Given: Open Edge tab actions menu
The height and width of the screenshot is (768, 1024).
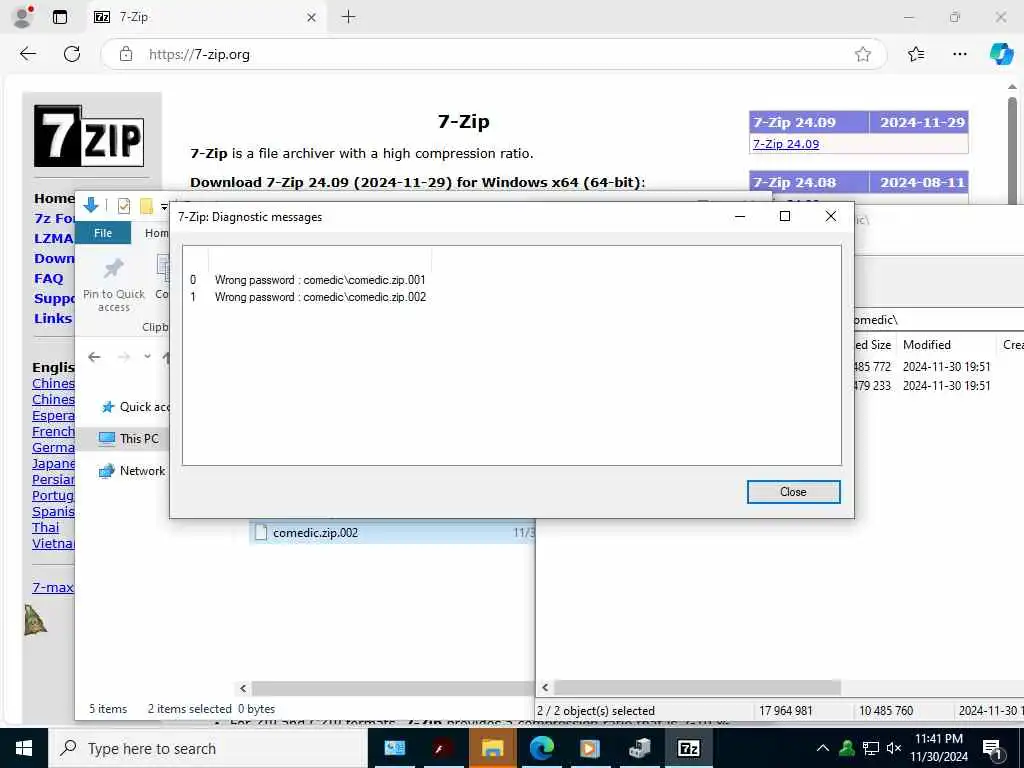Looking at the screenshot, I should pyautogui.click(x=59, y=17).
